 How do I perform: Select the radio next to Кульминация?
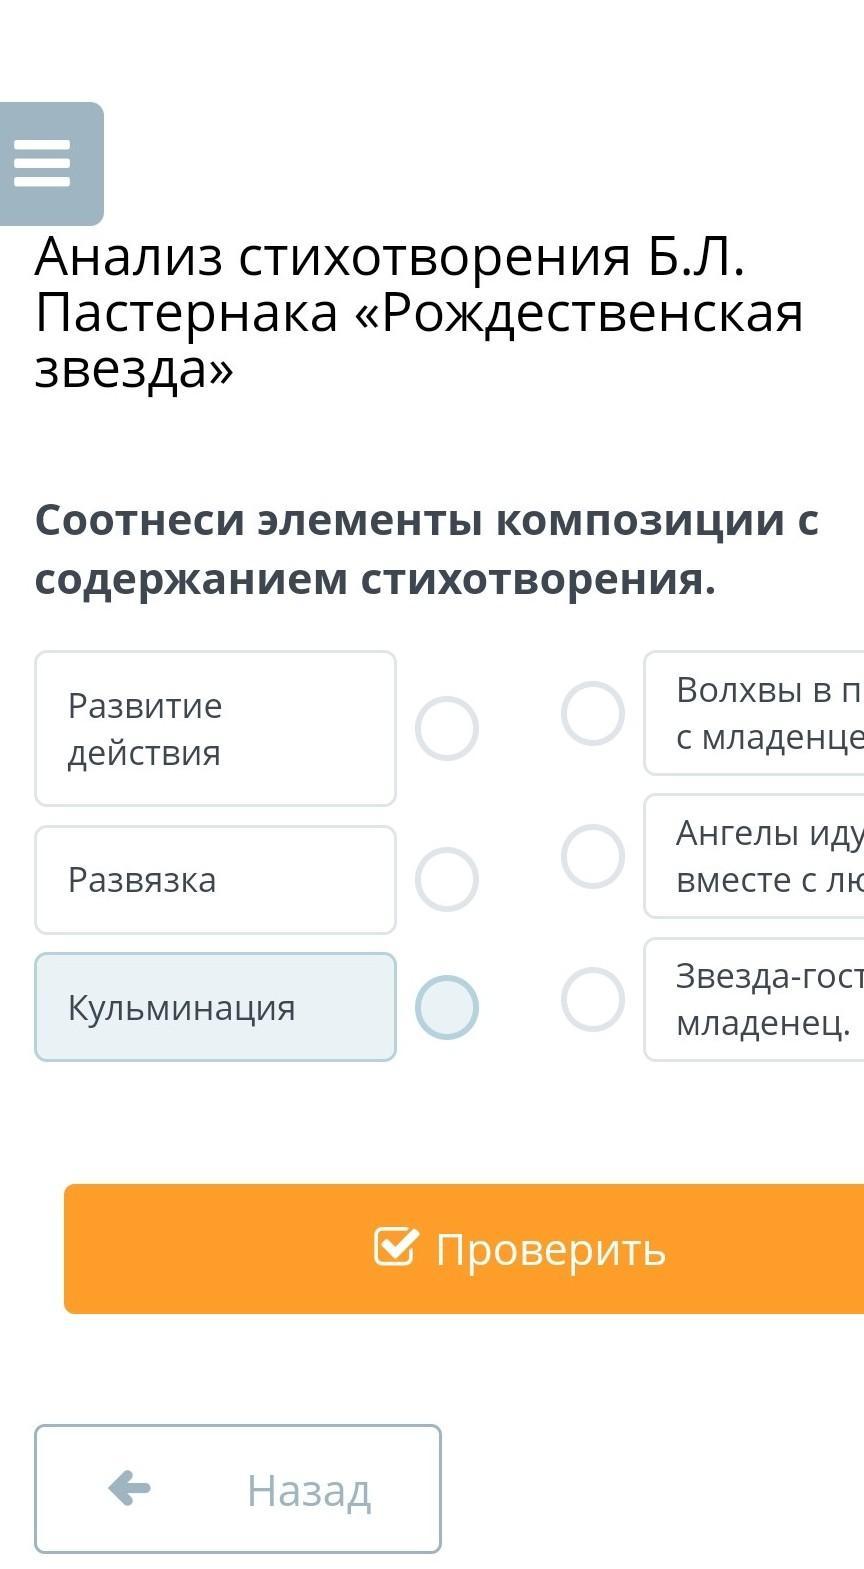pyautogui.click(x=446, y=1007)
